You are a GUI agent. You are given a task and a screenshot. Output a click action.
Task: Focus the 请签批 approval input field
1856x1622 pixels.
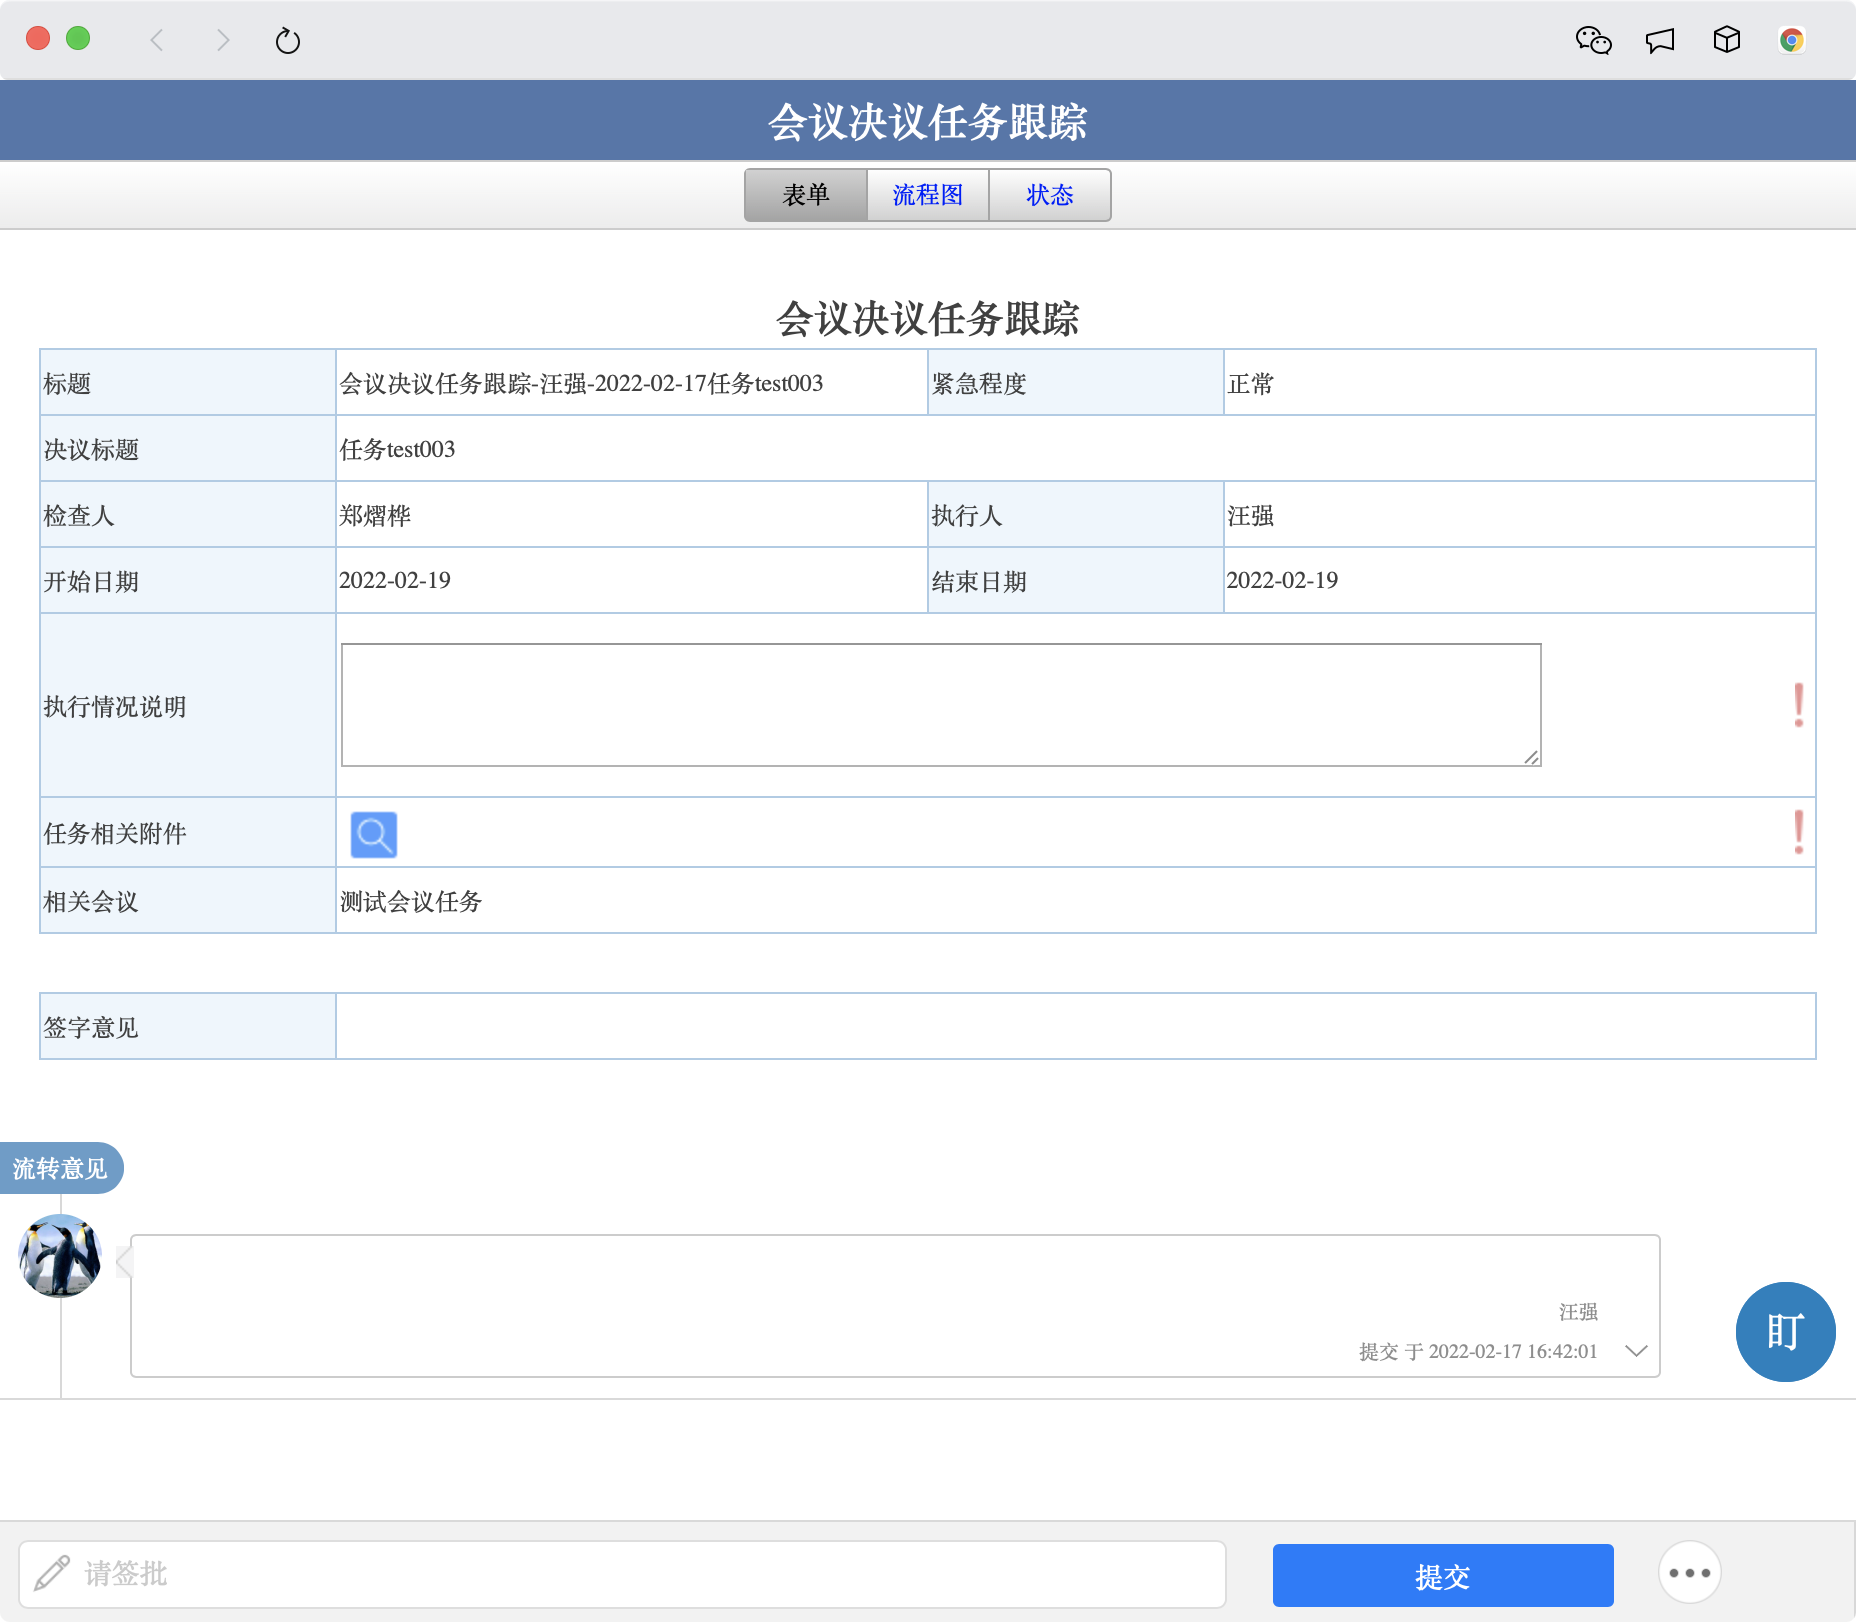point(640,1574)
